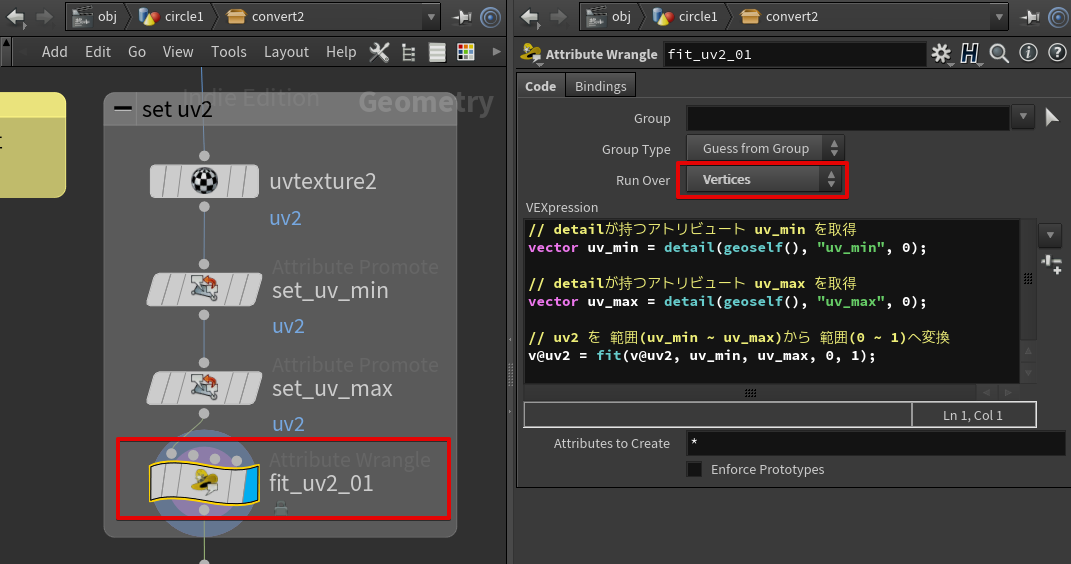Select convert2 in parameter pane path
This screenshot has width=1071, height=564.
pos(779,16)
